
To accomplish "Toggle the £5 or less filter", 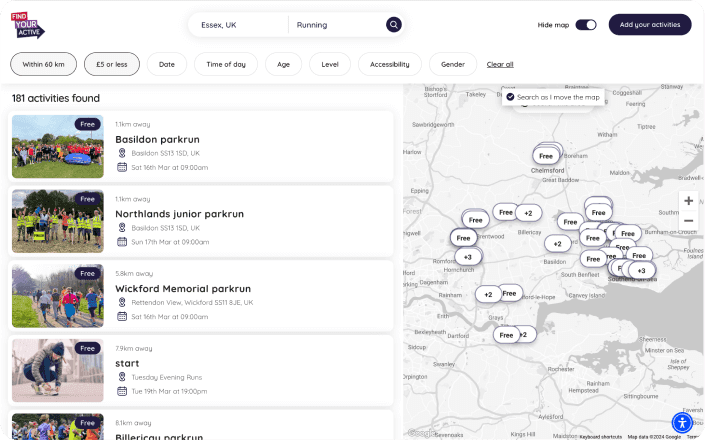I will (x=111, y=64).
